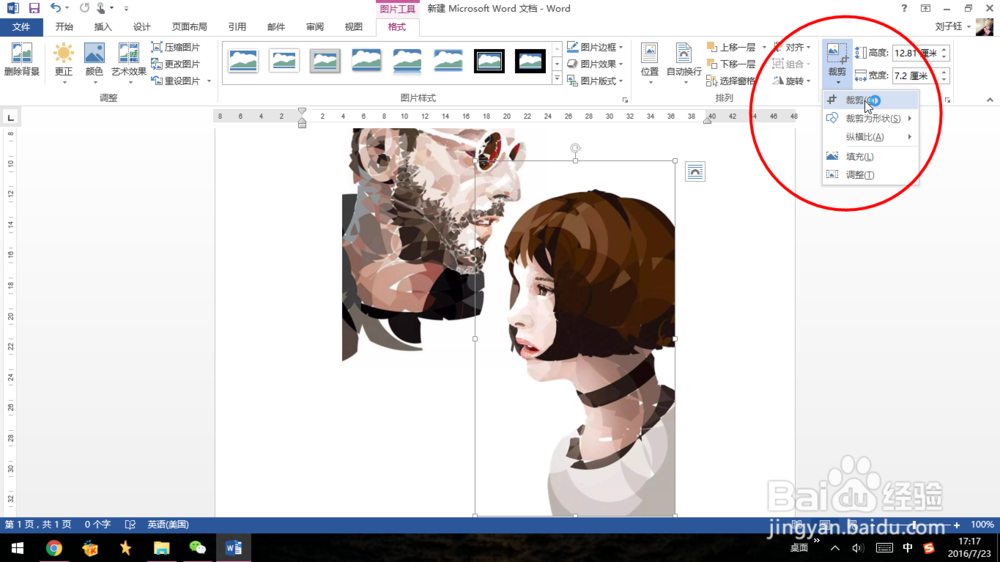The width and height of the screenshot is (1000, 562).
Task: Select Crop (裁剪) in the dropdown menu
Action: [871, 100]
